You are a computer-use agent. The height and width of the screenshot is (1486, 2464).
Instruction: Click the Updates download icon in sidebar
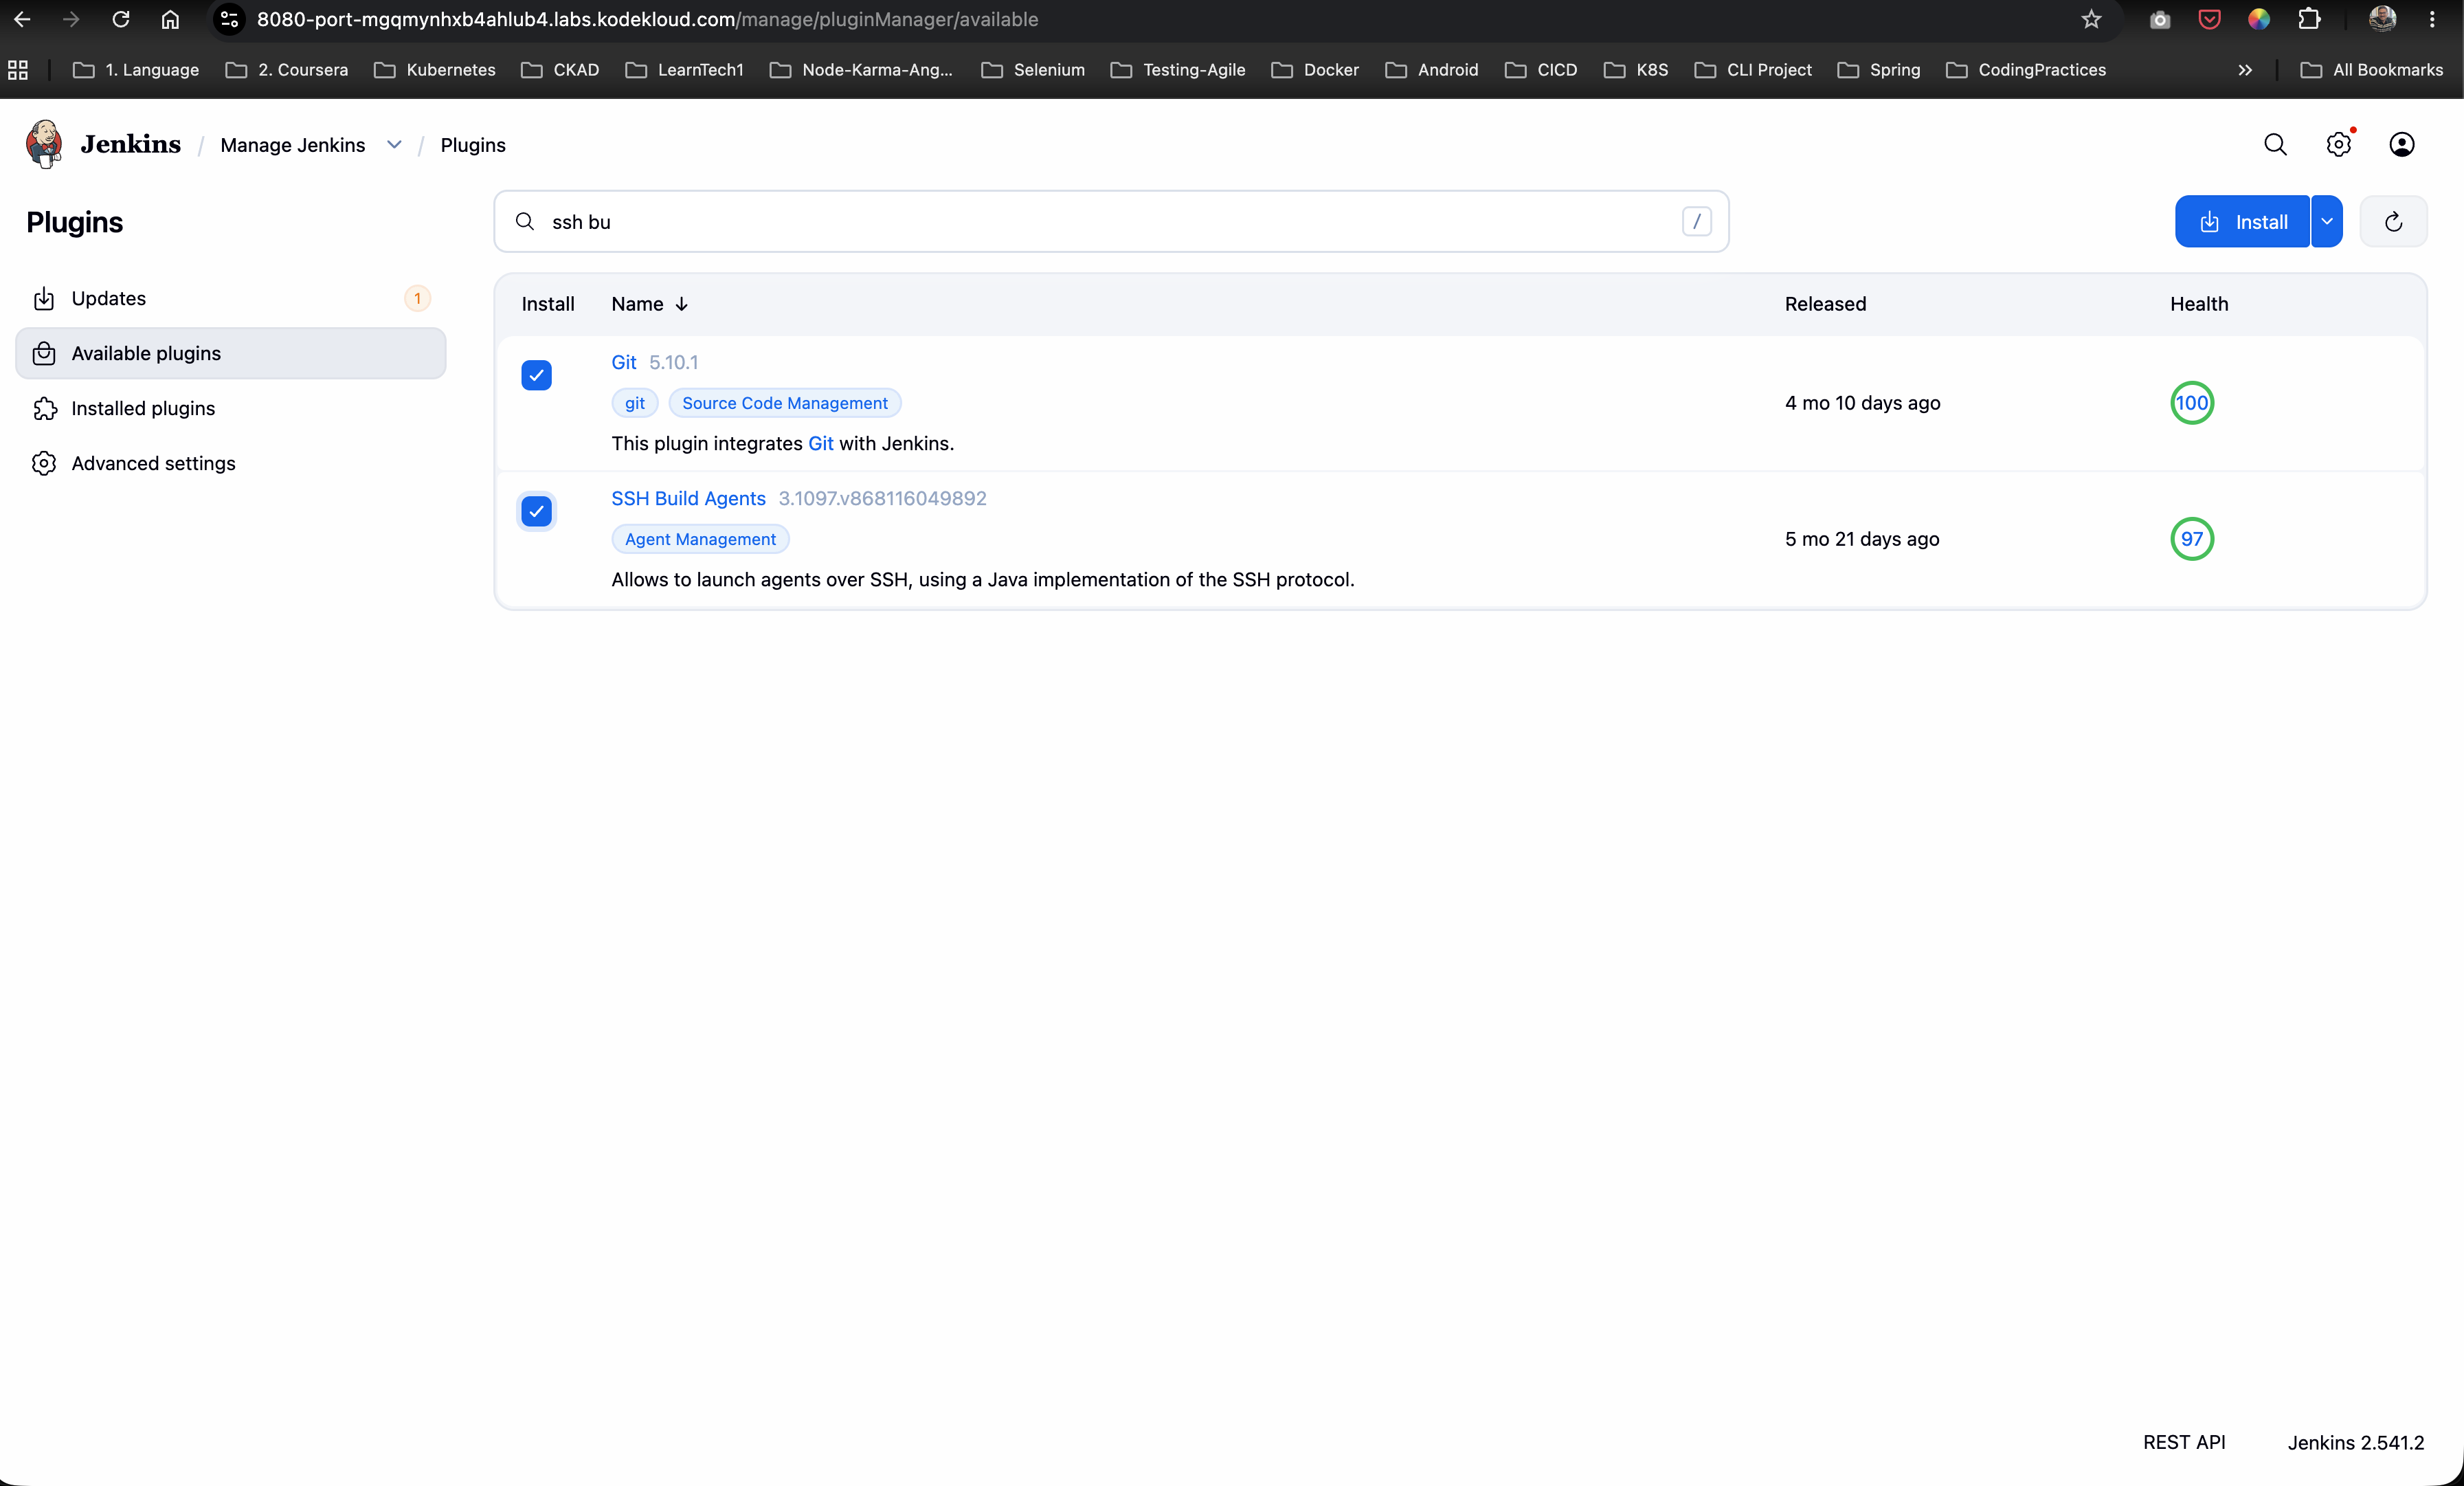(x=44, y=299)
